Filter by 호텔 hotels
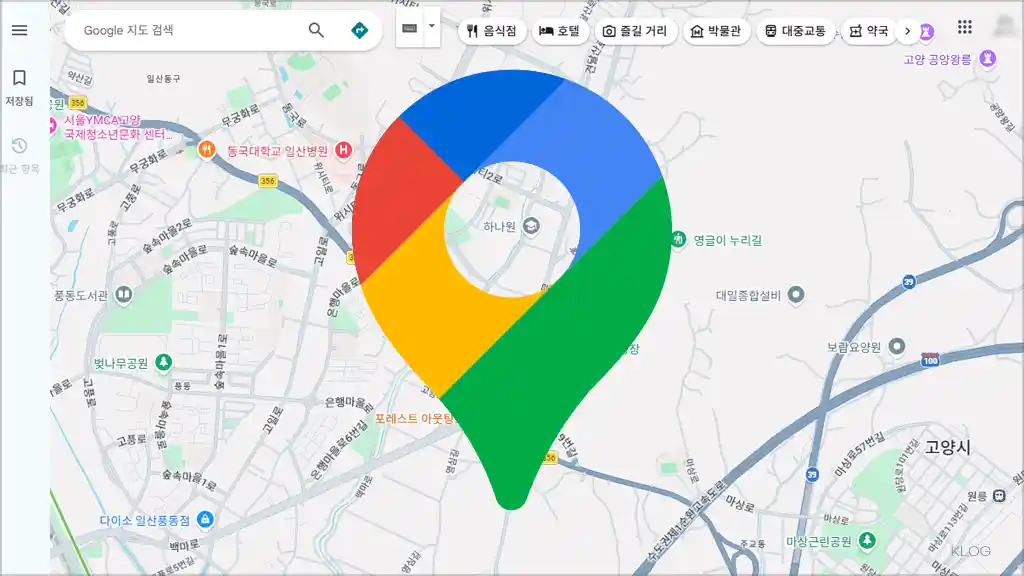This screenshot has height=576, width=1024. click(x=560, y=31)
